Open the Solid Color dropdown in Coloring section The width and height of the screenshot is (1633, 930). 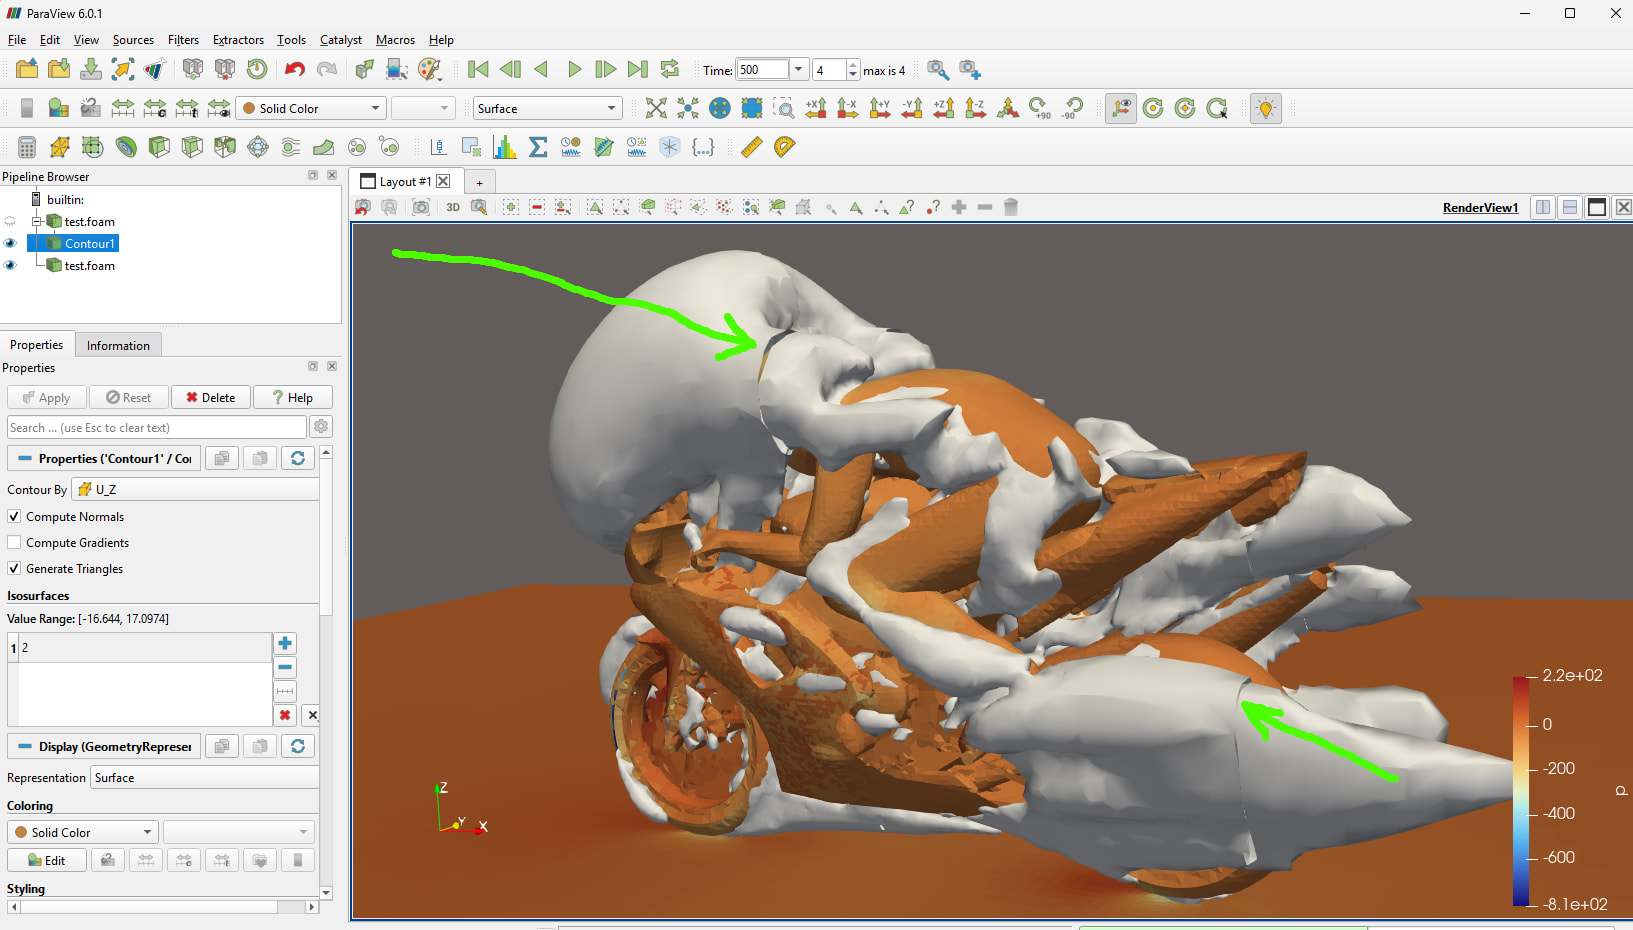click(x=84, y=832)
